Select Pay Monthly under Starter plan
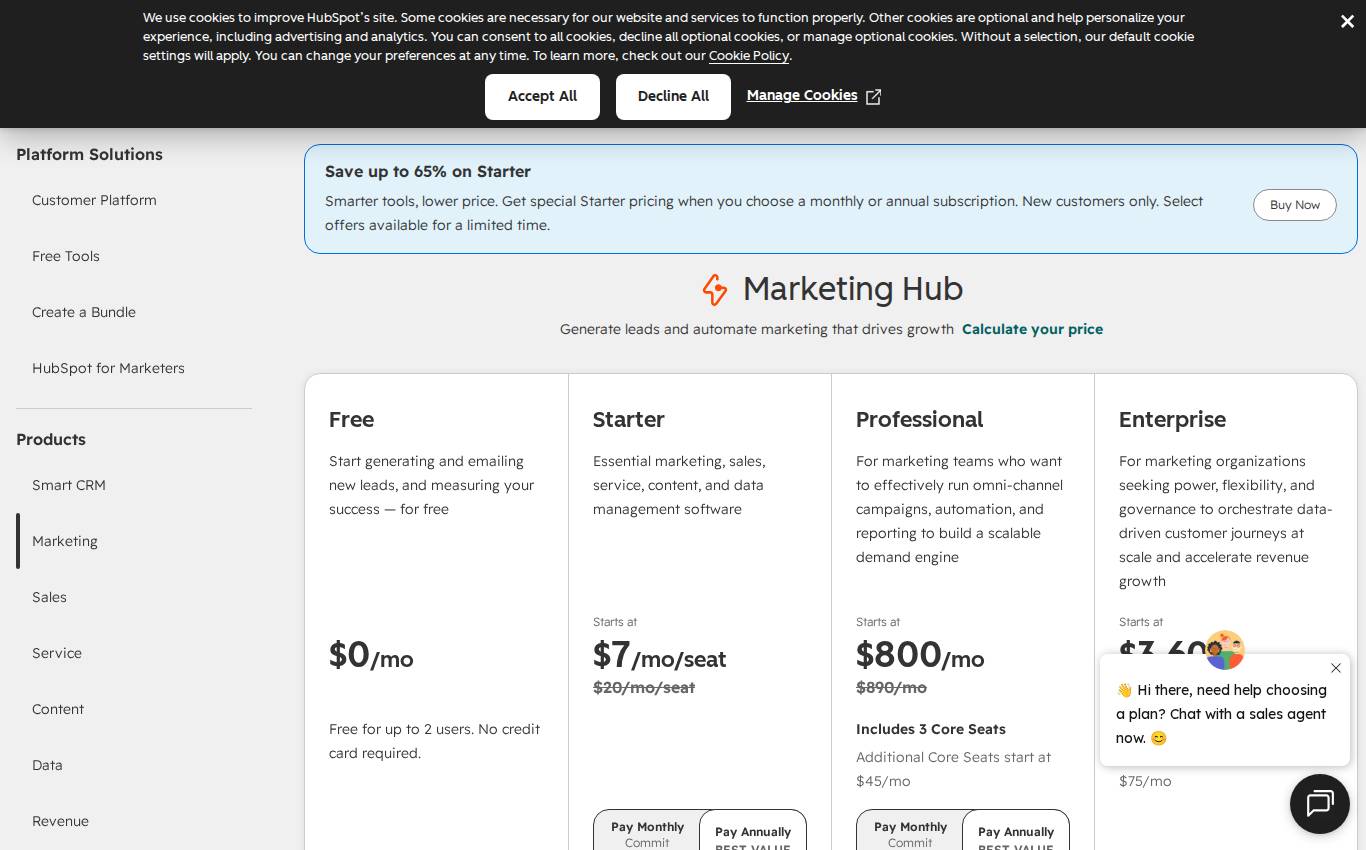Screen dimensions: 1366x850 point(647,832)
